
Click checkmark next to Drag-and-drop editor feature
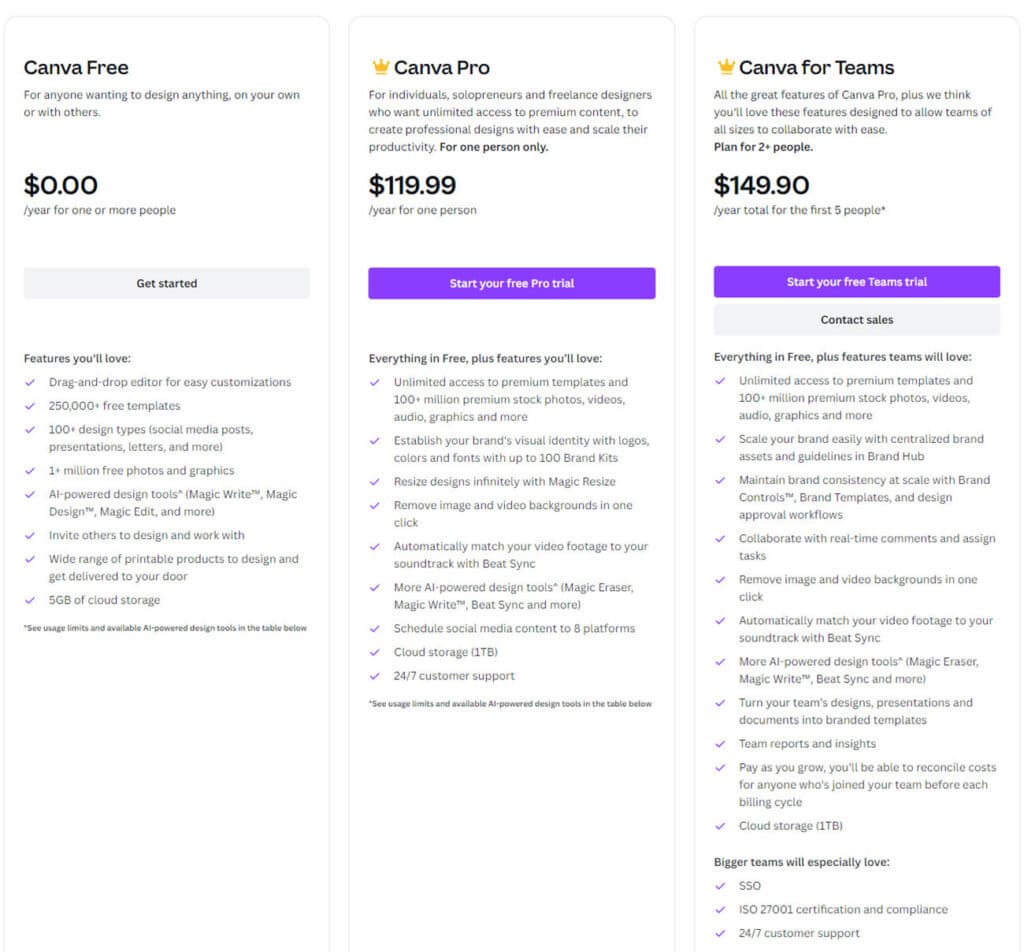click(x=30, y=382)
